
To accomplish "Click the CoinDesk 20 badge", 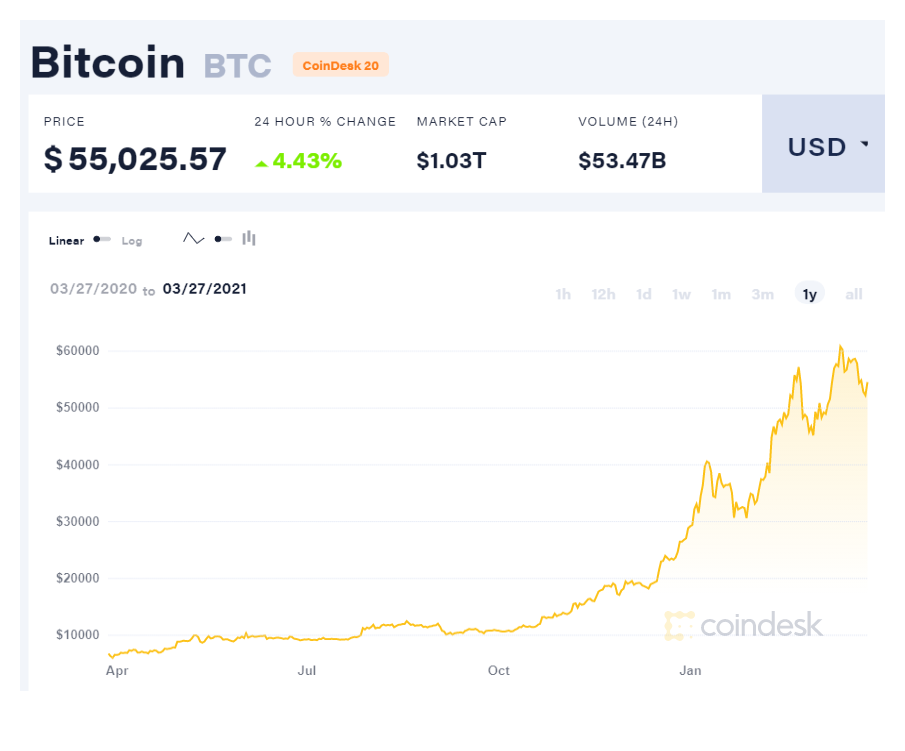I will tap(340, 65).
